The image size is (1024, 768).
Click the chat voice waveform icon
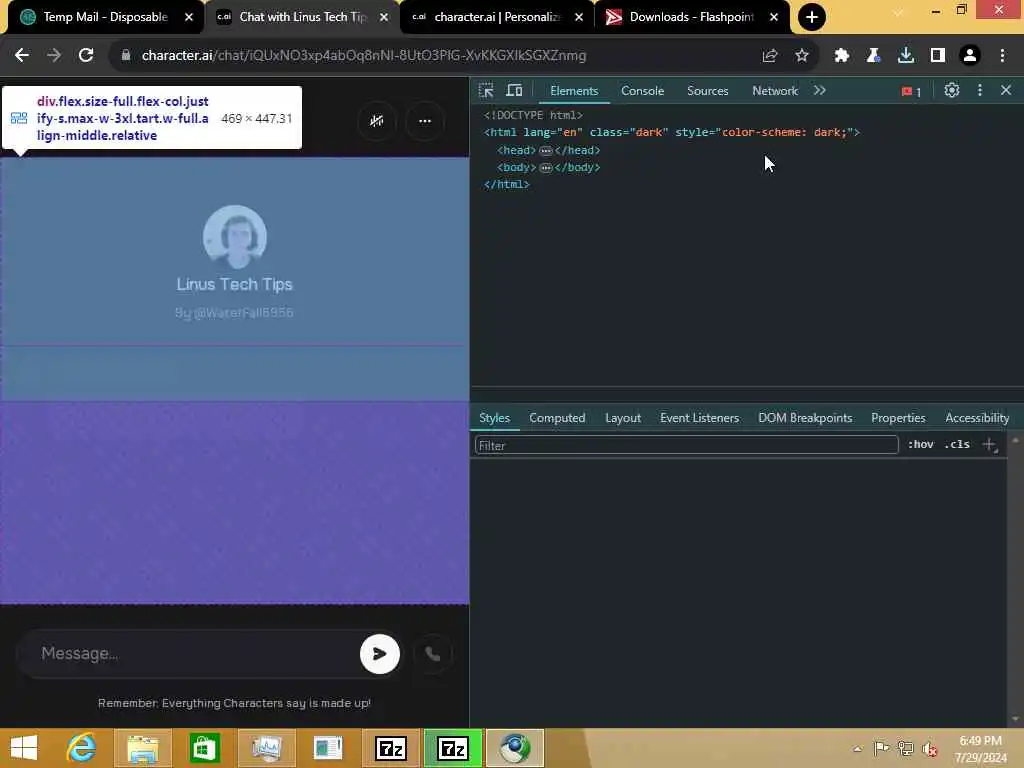[x=377, y=121]
